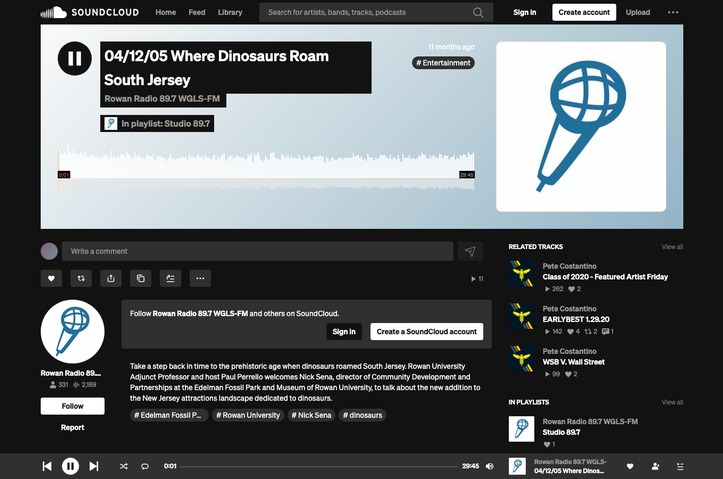Screen dimensions: 723x479
Task: Like current track in bottom player bar
Action: (x=630, y=467)
